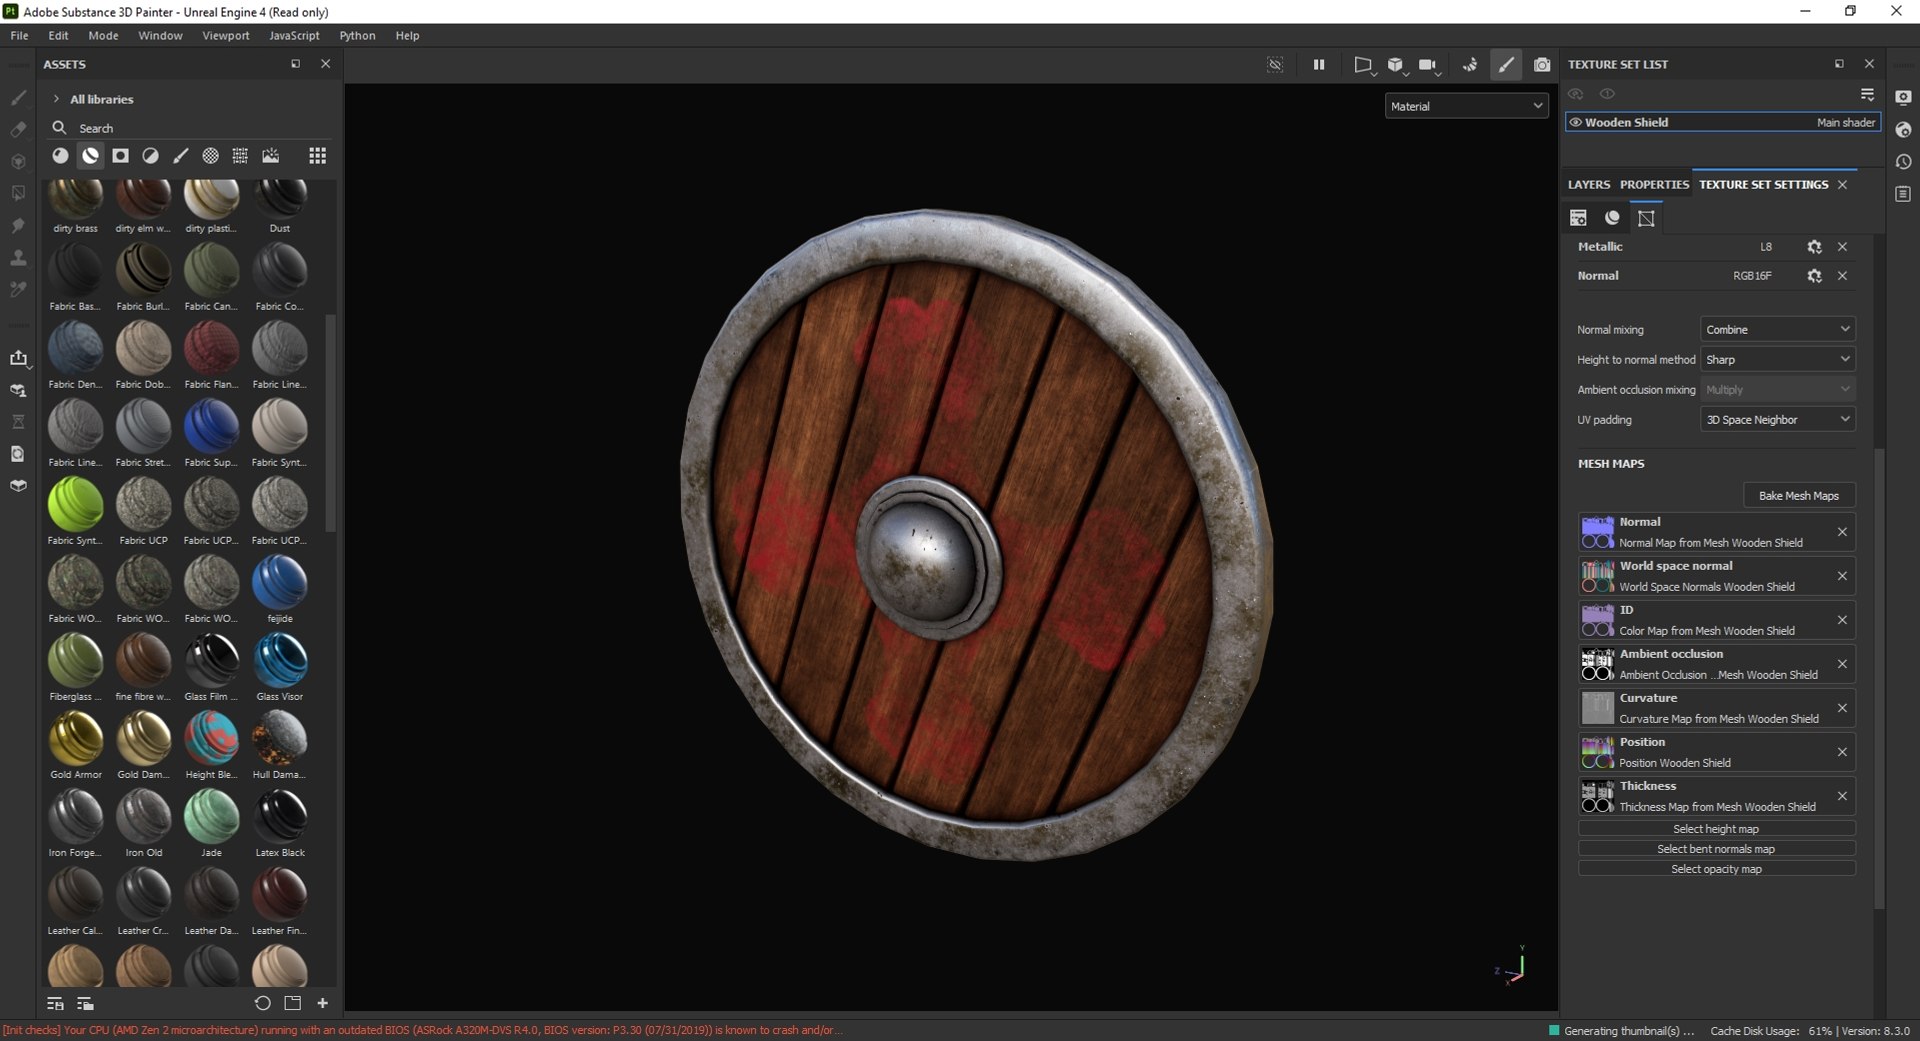Select the Ambient occlusion mesh map thumbnail
Screen dimensions: 1920x1041
pos(1597,664)
